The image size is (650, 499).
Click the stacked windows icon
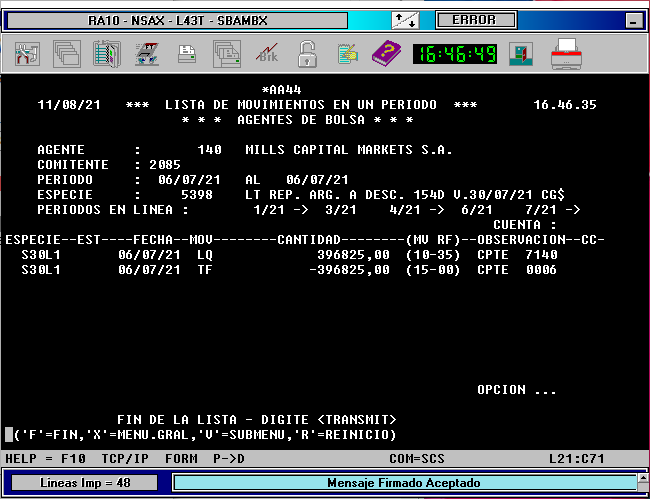(67, 54)
